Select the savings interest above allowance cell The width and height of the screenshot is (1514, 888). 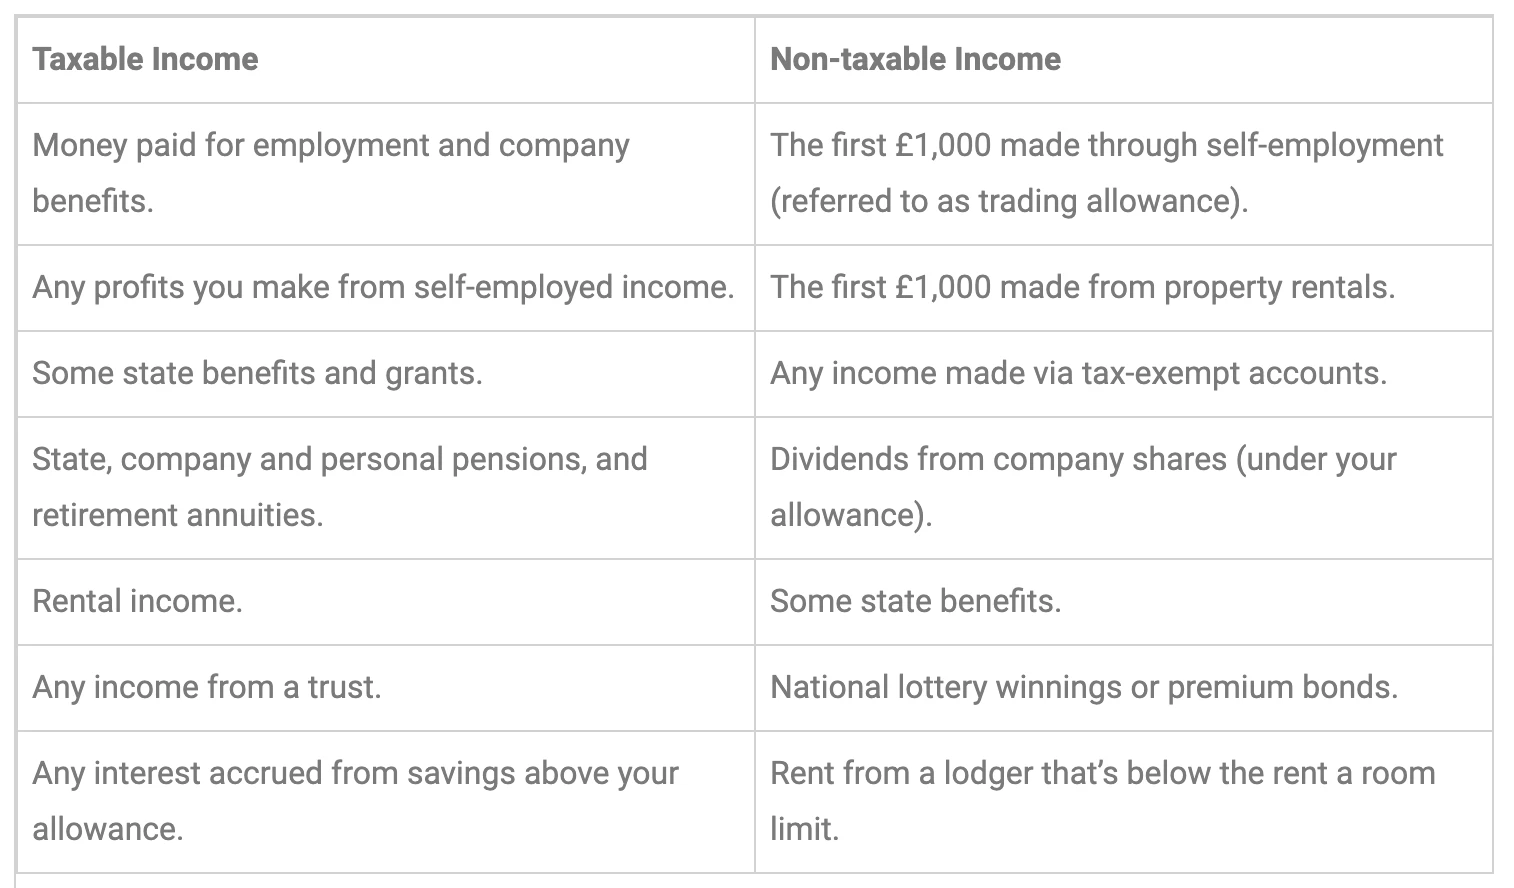385,802
